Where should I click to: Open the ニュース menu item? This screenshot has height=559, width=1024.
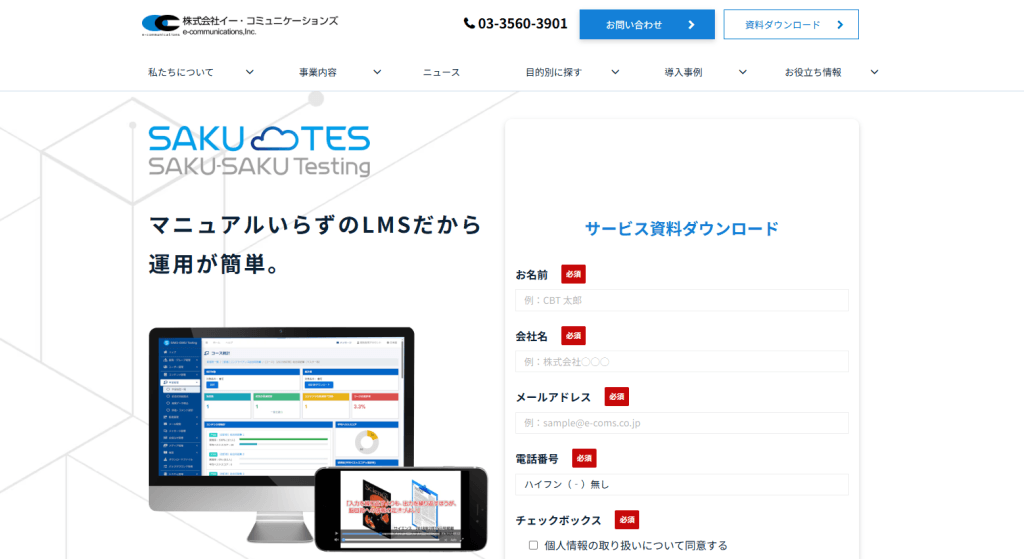tap(441, 72)
